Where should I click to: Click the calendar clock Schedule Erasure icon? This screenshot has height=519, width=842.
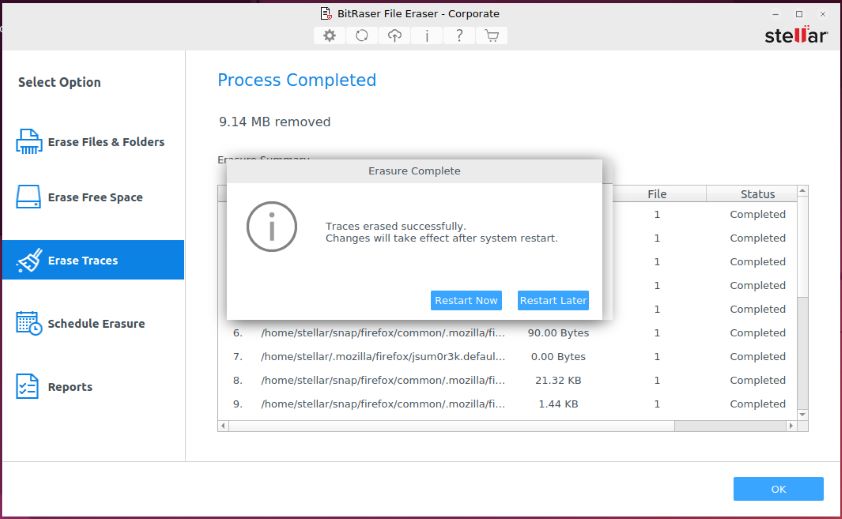28,323
